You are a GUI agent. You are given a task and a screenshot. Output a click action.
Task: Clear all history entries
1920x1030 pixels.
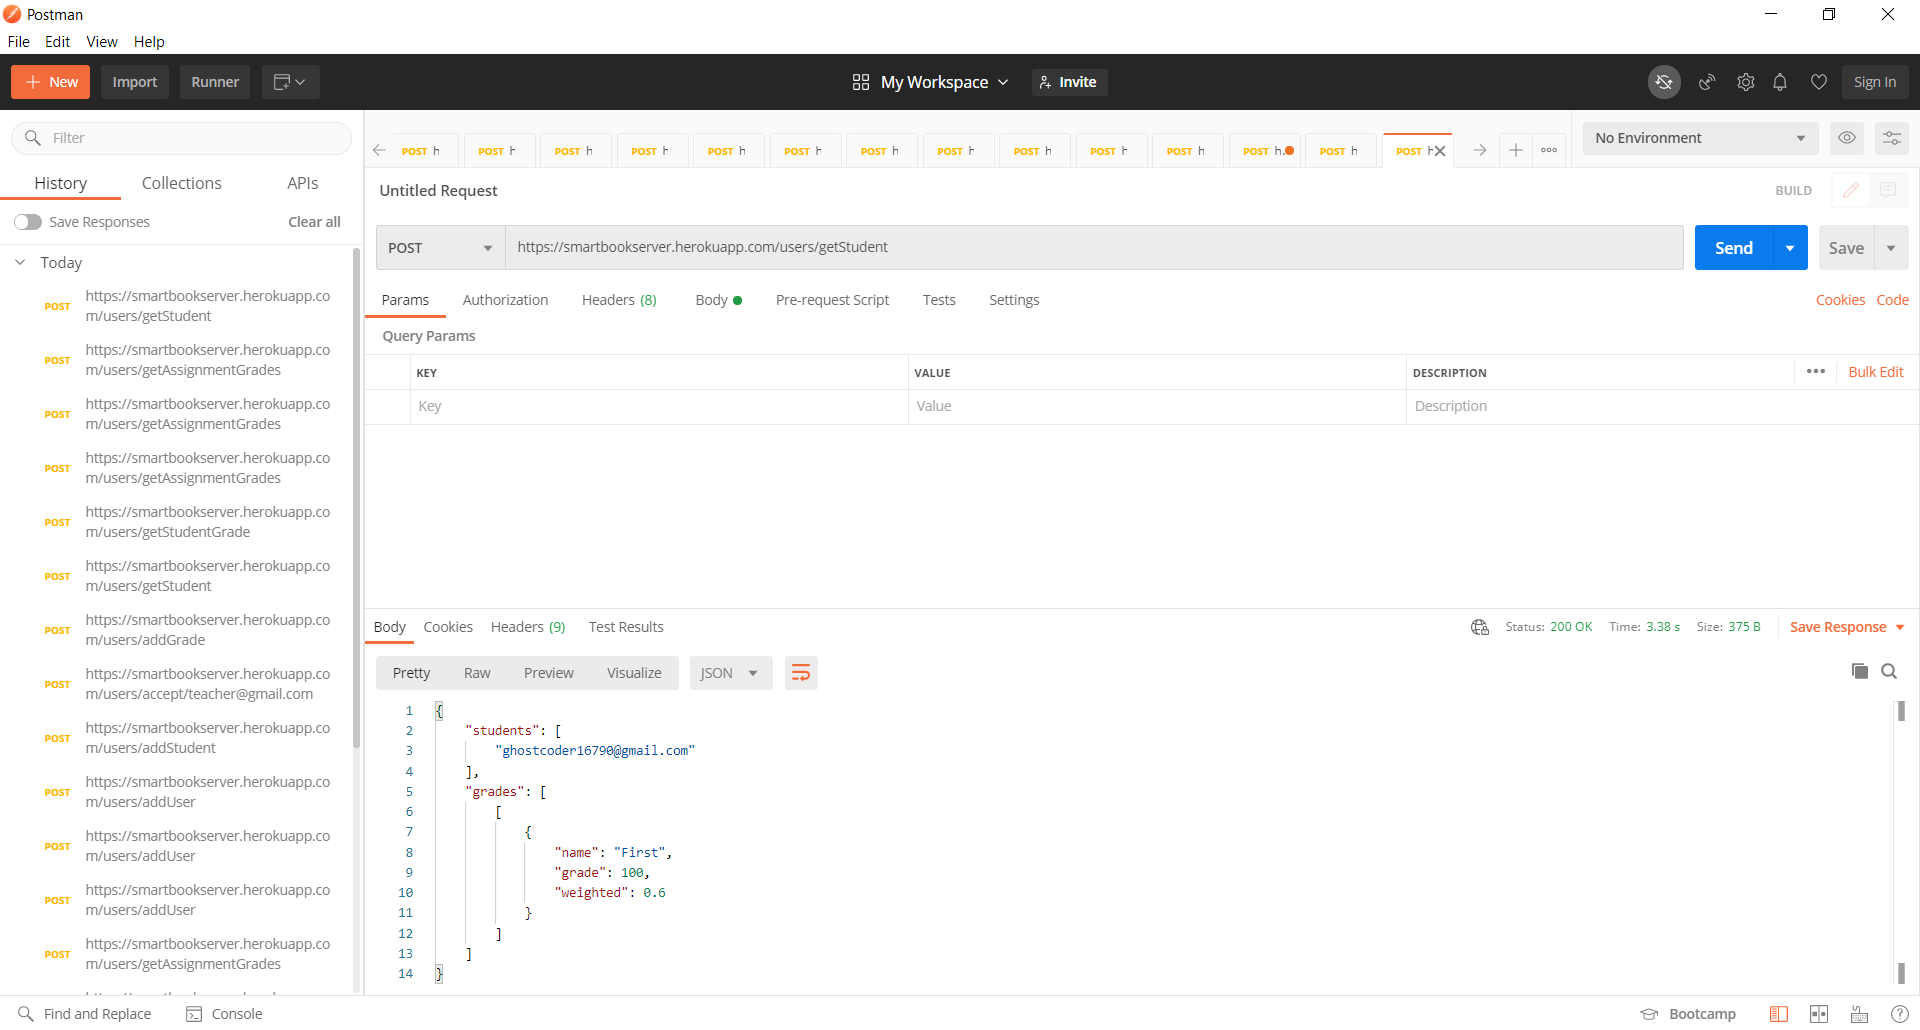coord(314,222)
